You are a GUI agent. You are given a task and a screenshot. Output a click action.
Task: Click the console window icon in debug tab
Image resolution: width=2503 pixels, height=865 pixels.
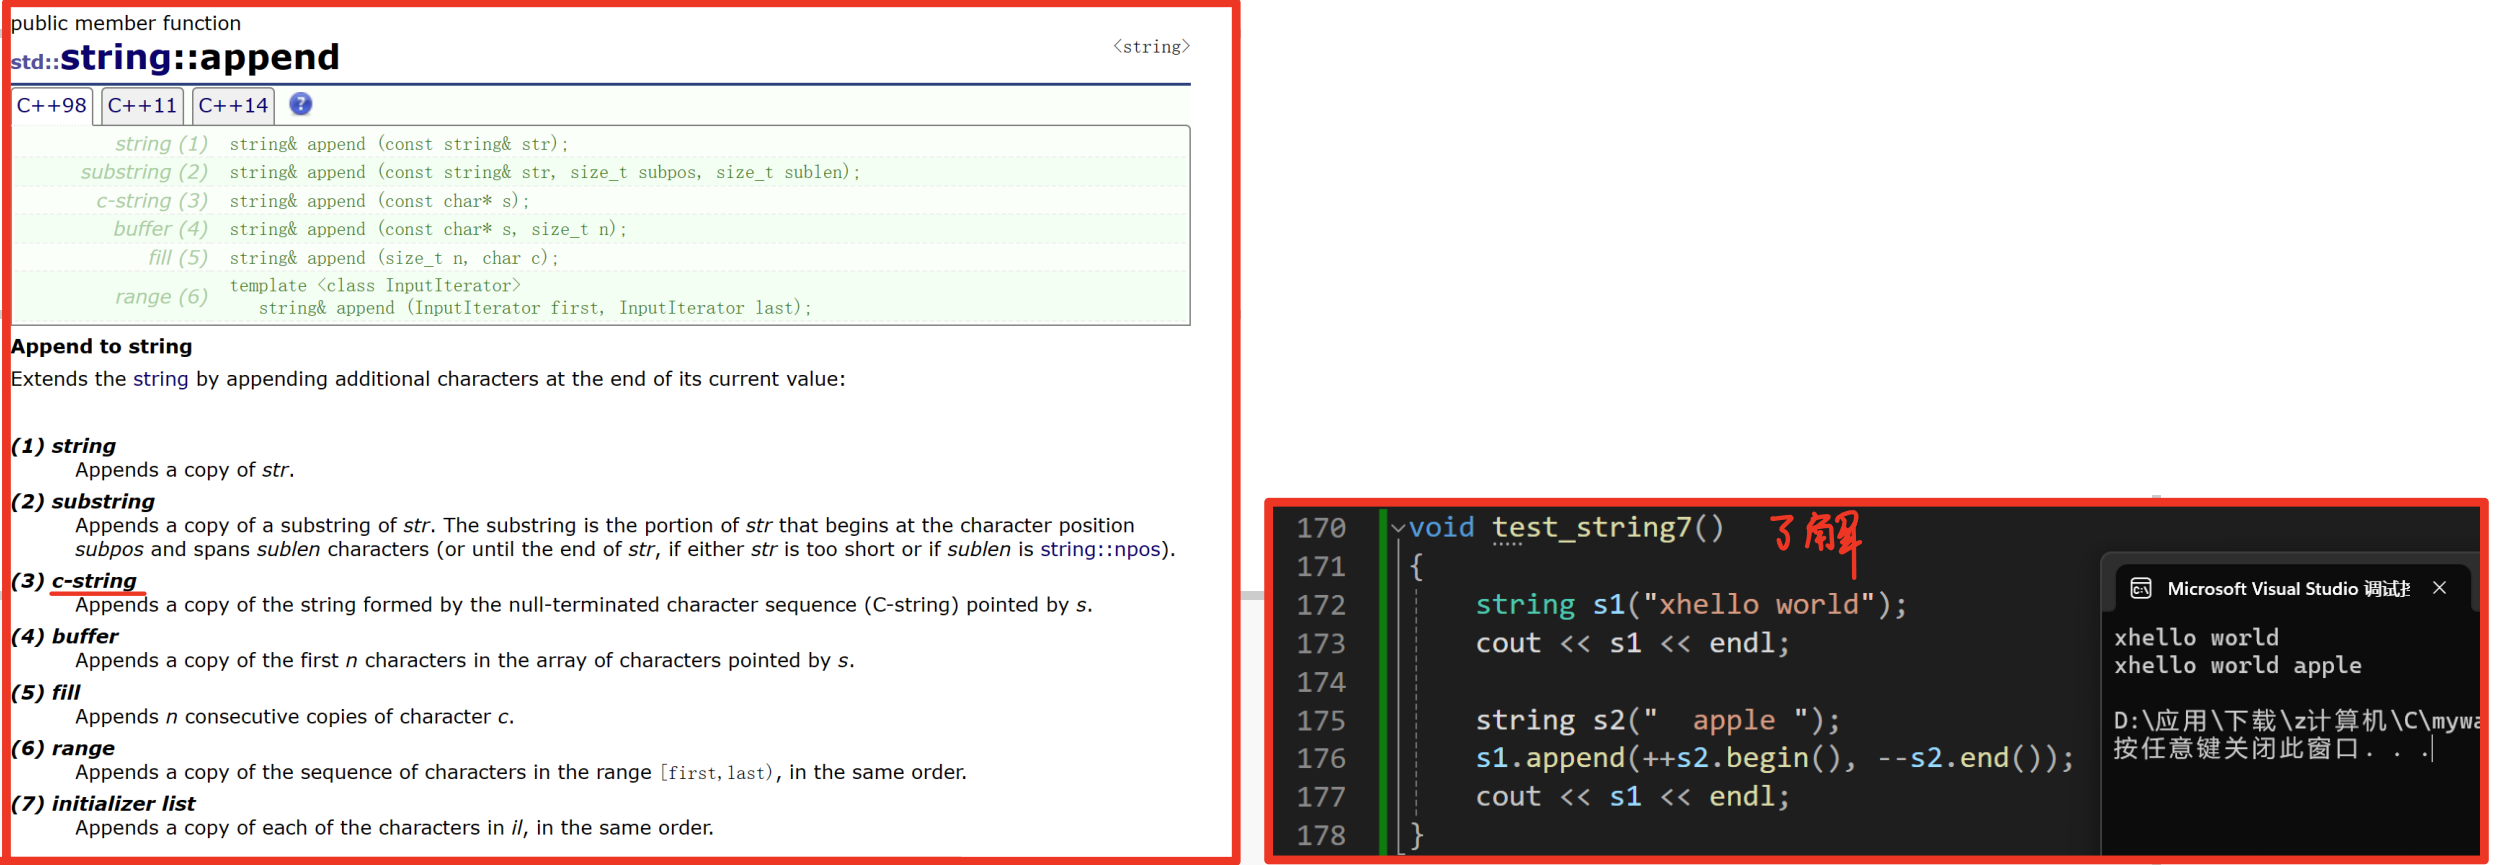[x=2141, y=588]
